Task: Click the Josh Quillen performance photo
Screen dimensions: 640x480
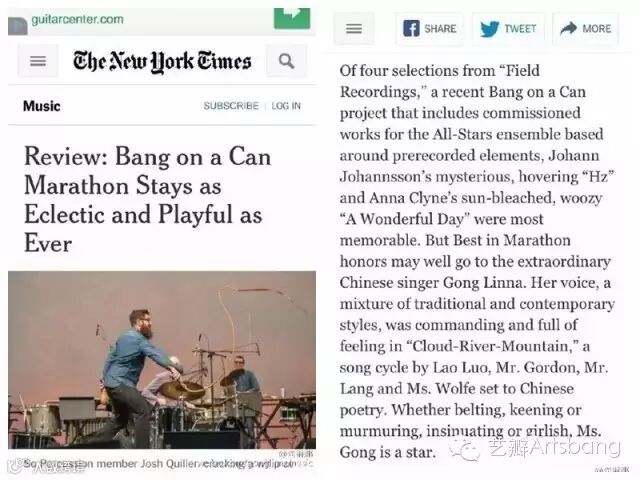Action: [162, 360]
